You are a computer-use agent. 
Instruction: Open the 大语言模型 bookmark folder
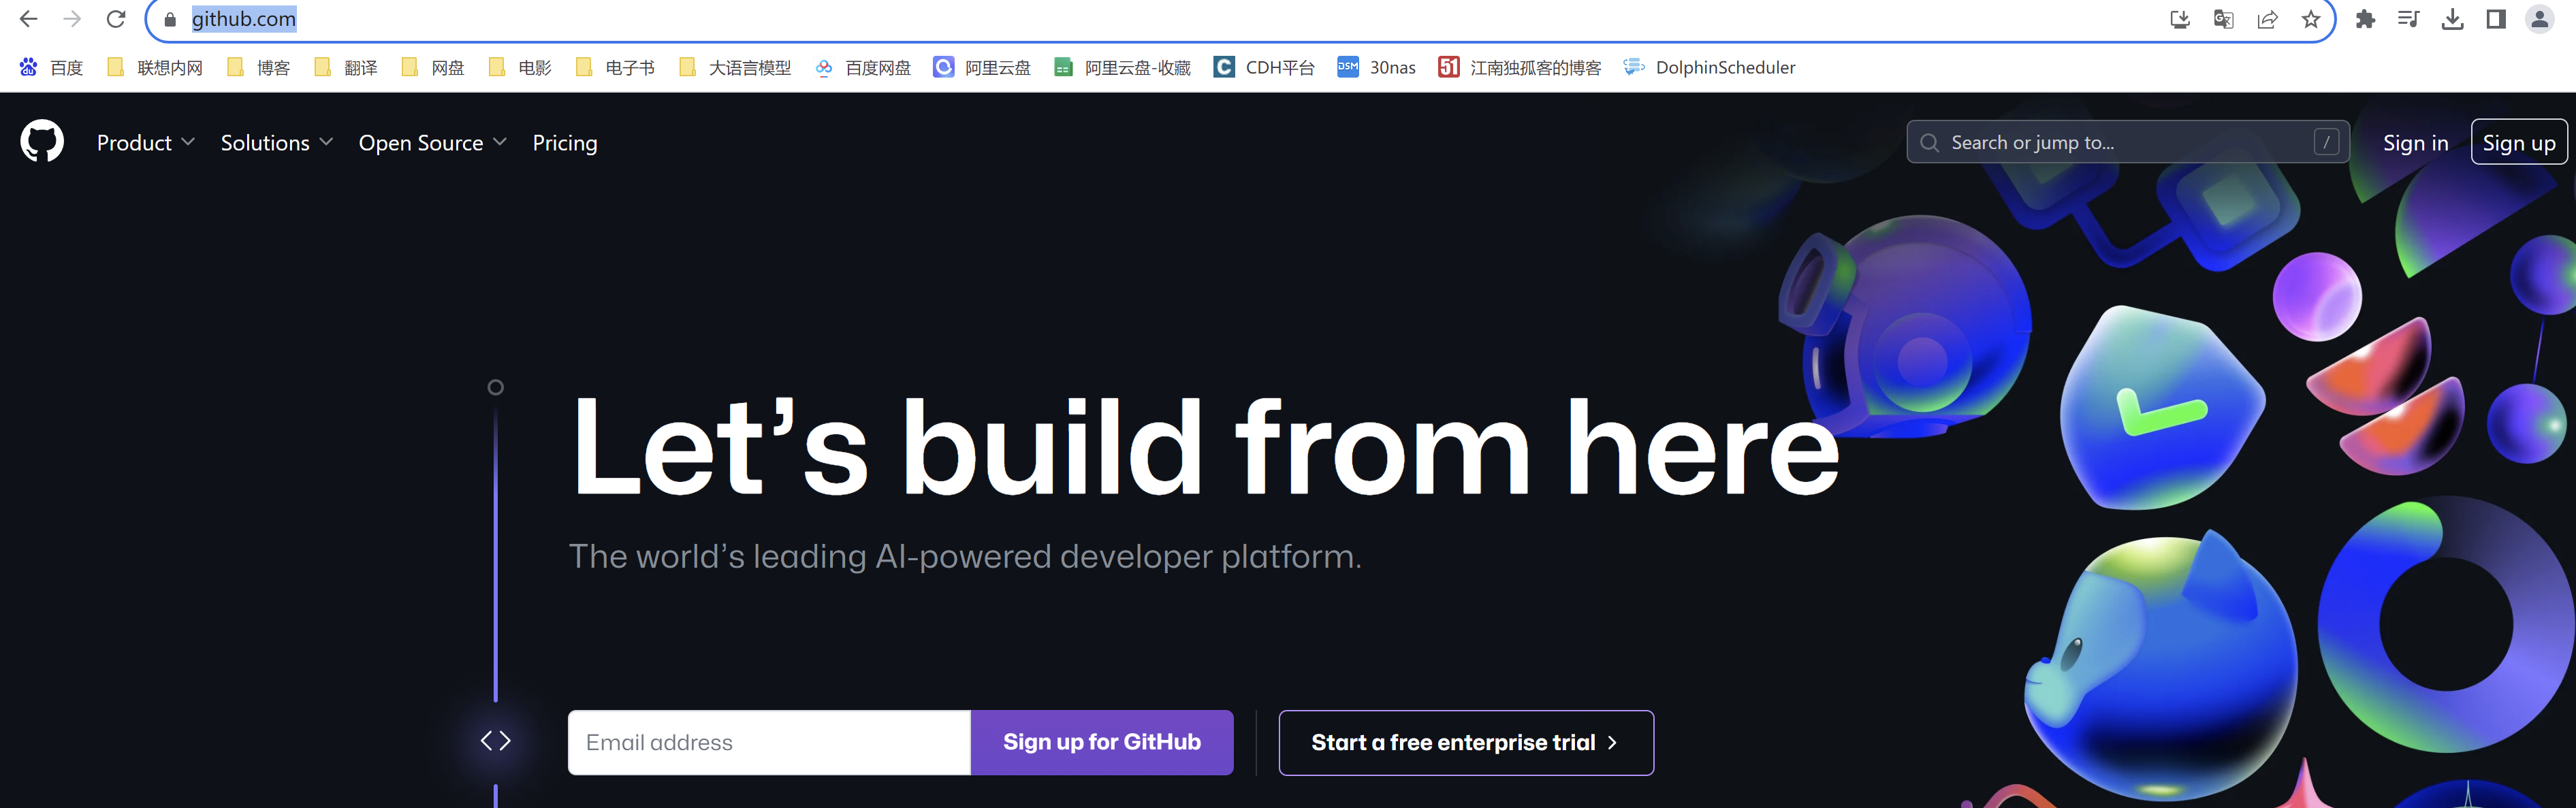735,67
